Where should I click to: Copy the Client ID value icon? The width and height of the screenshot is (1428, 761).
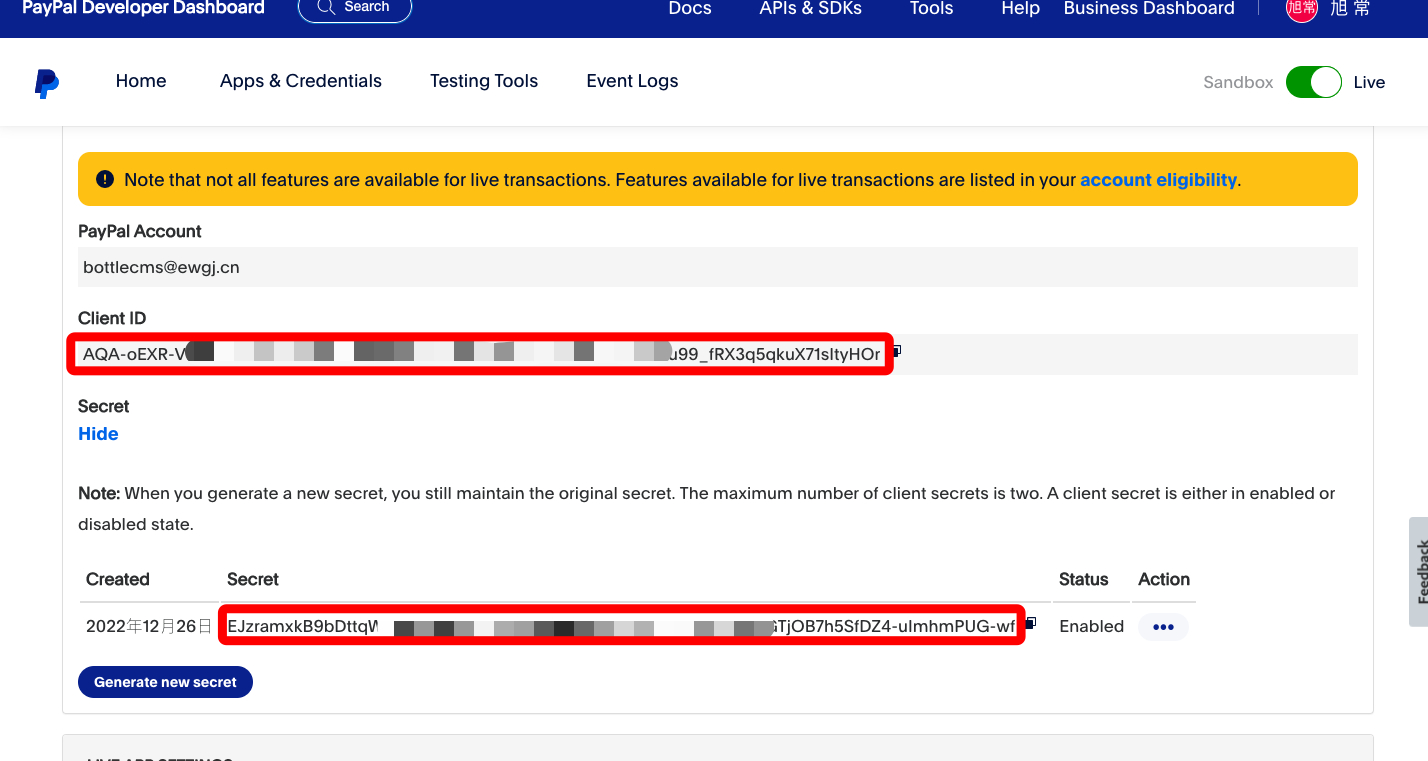pyautogui.click(x=897, y=351)
